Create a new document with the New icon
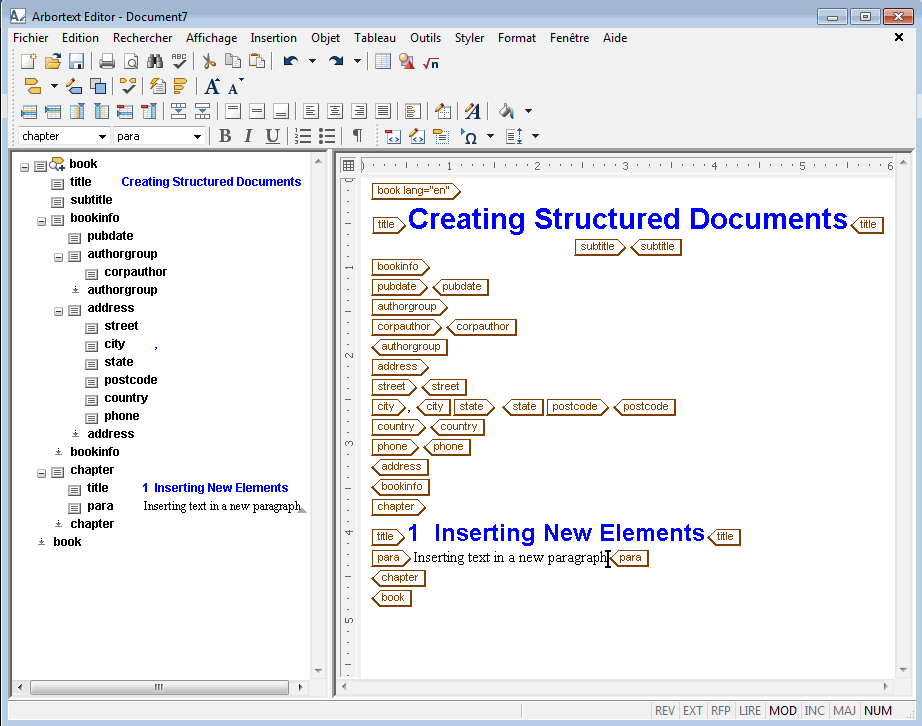This screenshot has height=726, width=922. 28,61
